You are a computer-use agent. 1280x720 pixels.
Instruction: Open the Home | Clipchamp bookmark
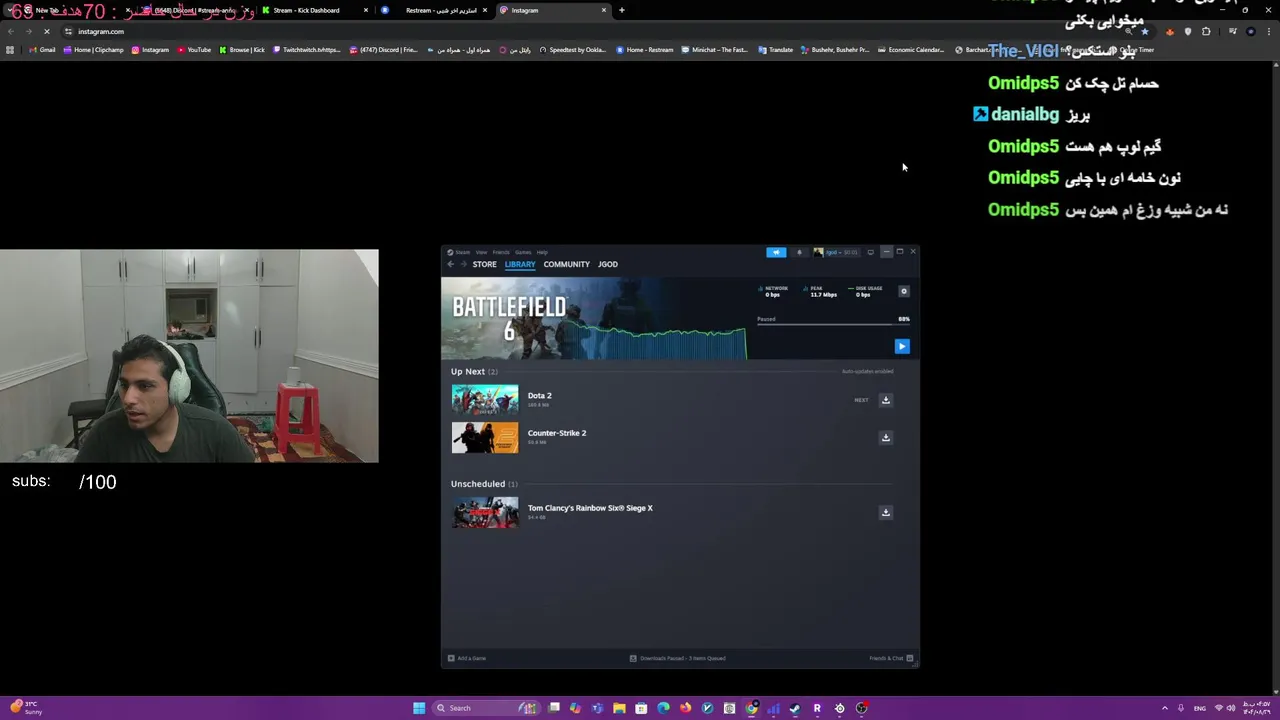pyautogui.click(x=94, y=50)
